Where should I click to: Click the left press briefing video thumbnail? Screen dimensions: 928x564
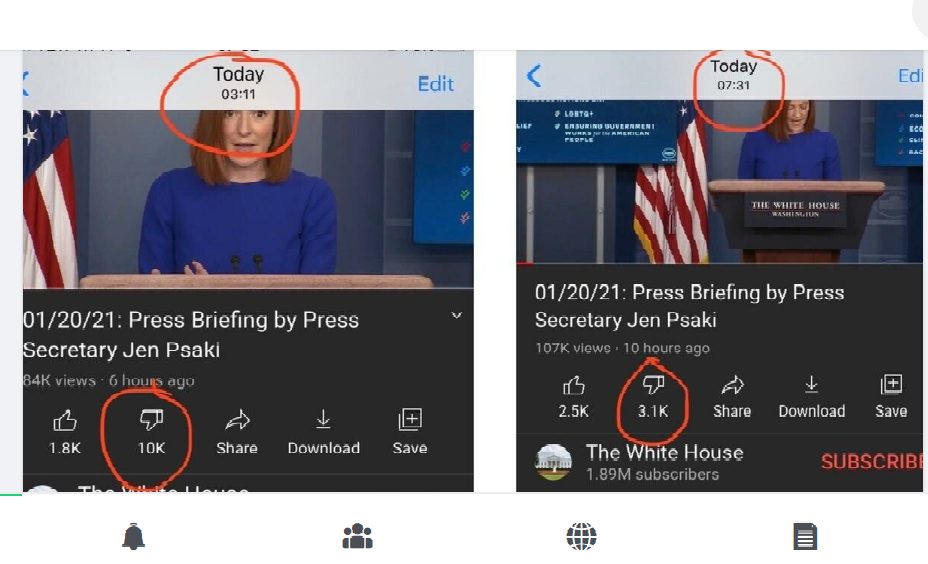248,199
